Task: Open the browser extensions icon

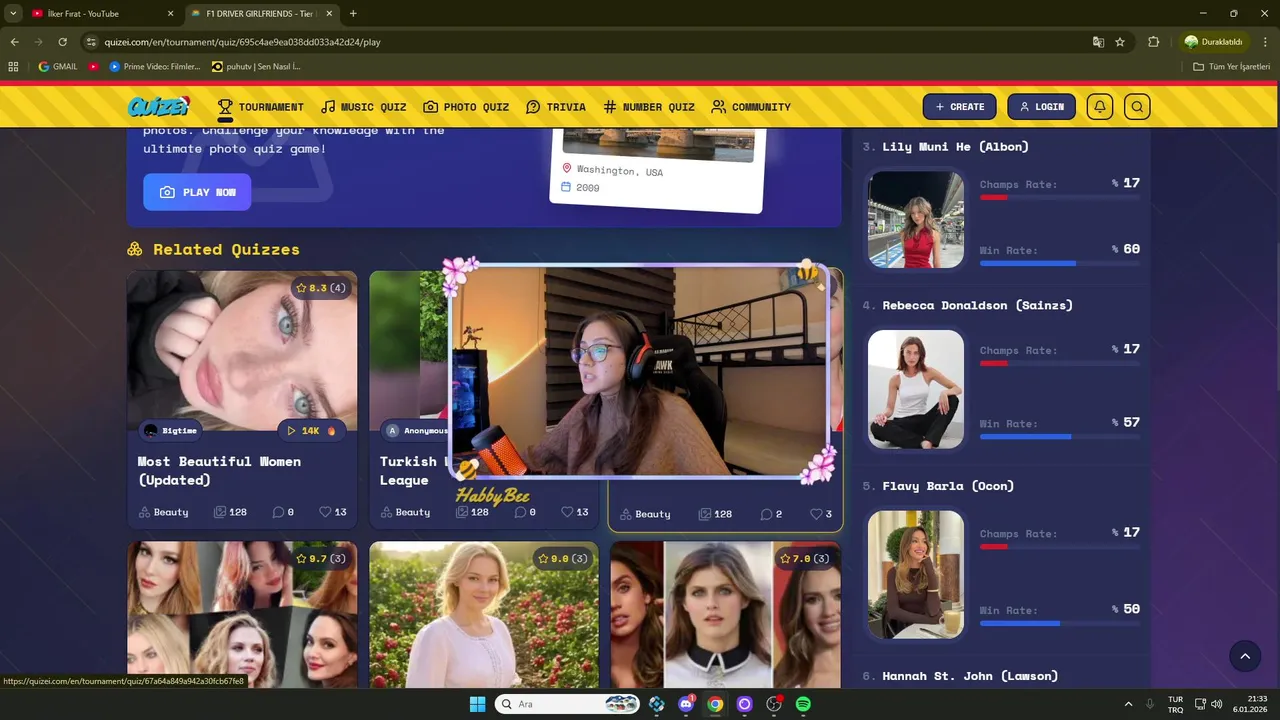Action: (1153, 42)
